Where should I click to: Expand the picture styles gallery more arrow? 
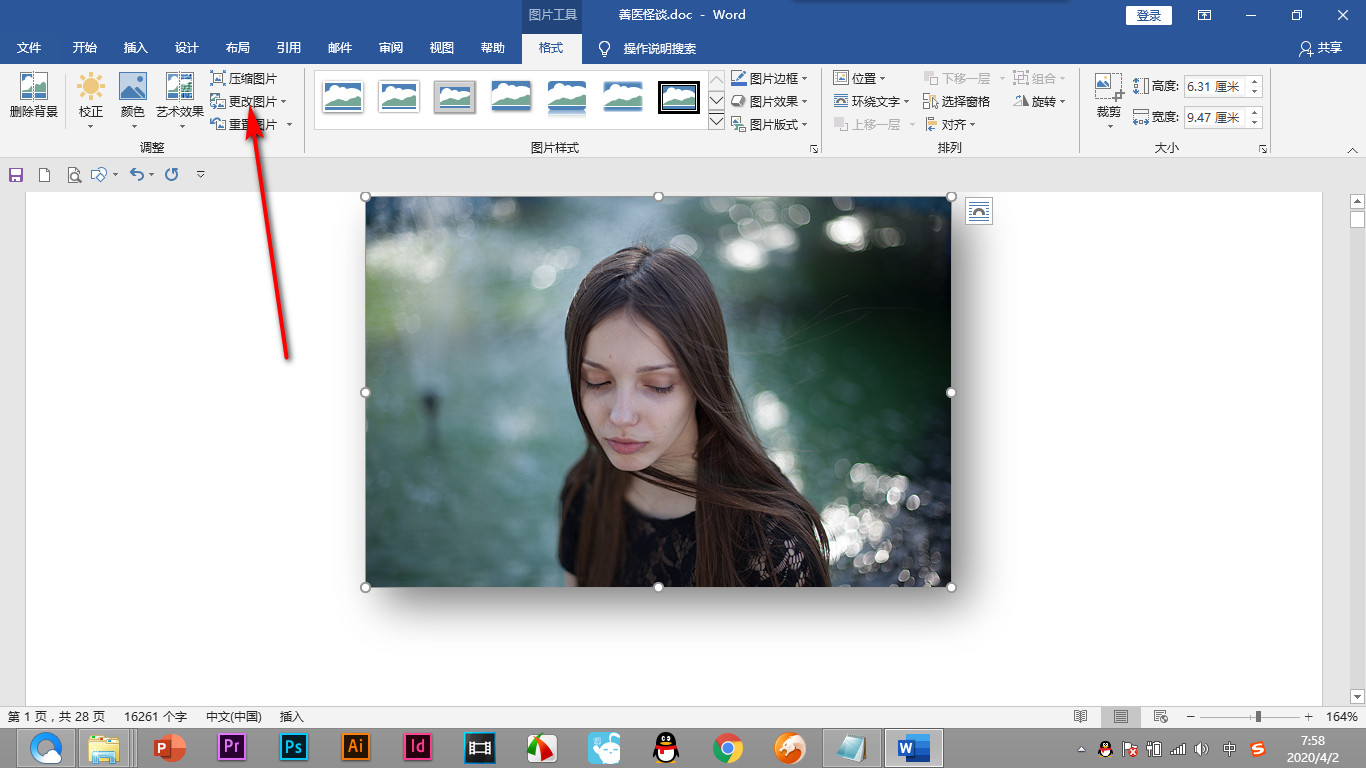pos(716,122)
